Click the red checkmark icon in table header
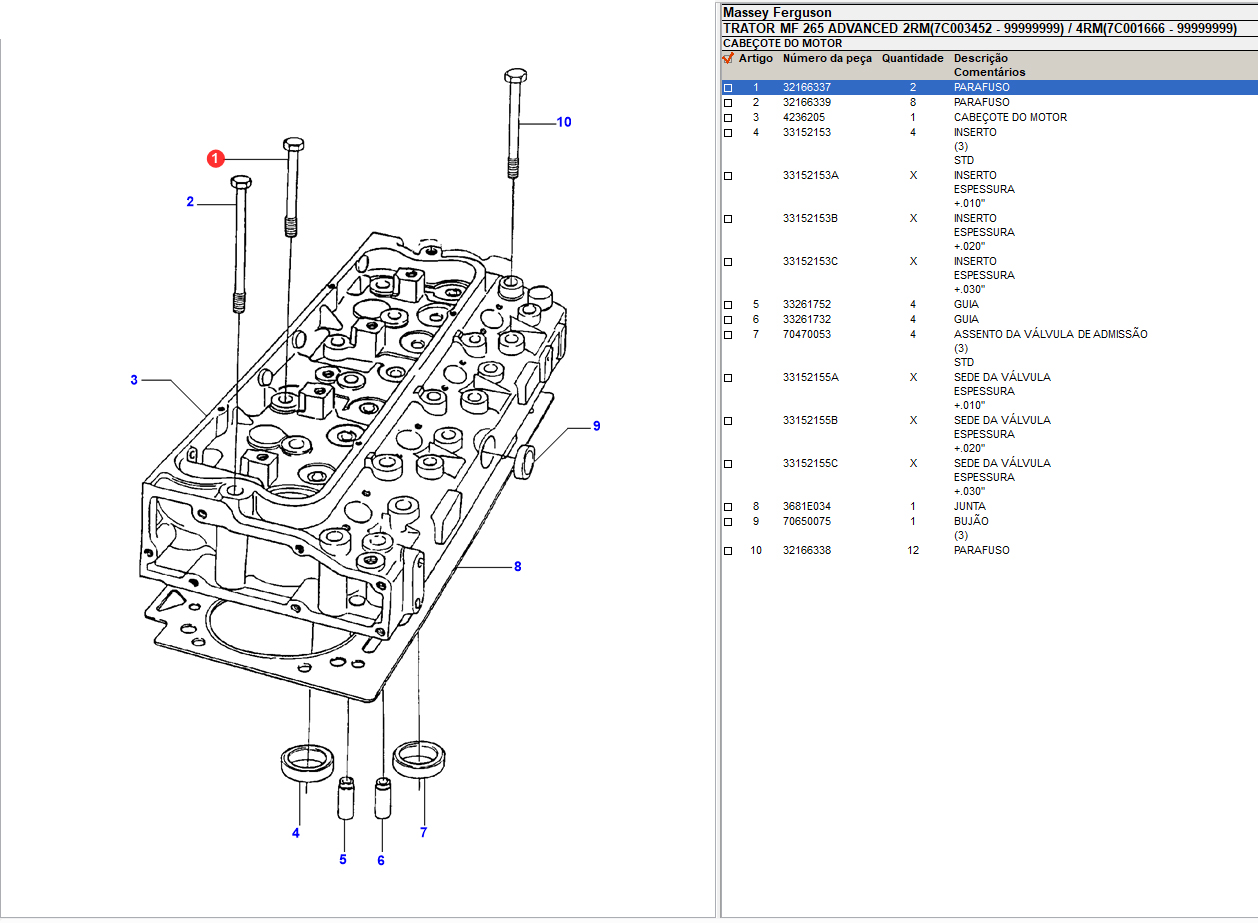This screenshot has width=1258, height=923. pos(728,58)
